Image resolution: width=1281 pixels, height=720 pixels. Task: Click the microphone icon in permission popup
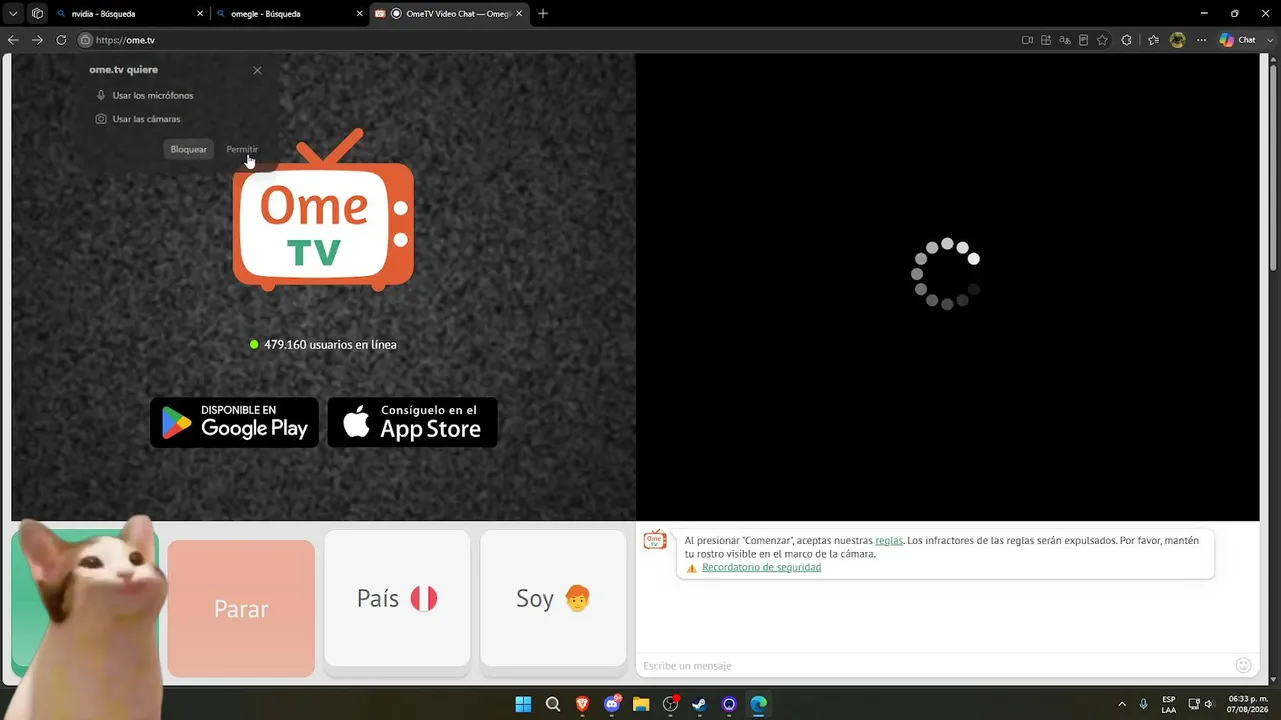click(101, 95)
